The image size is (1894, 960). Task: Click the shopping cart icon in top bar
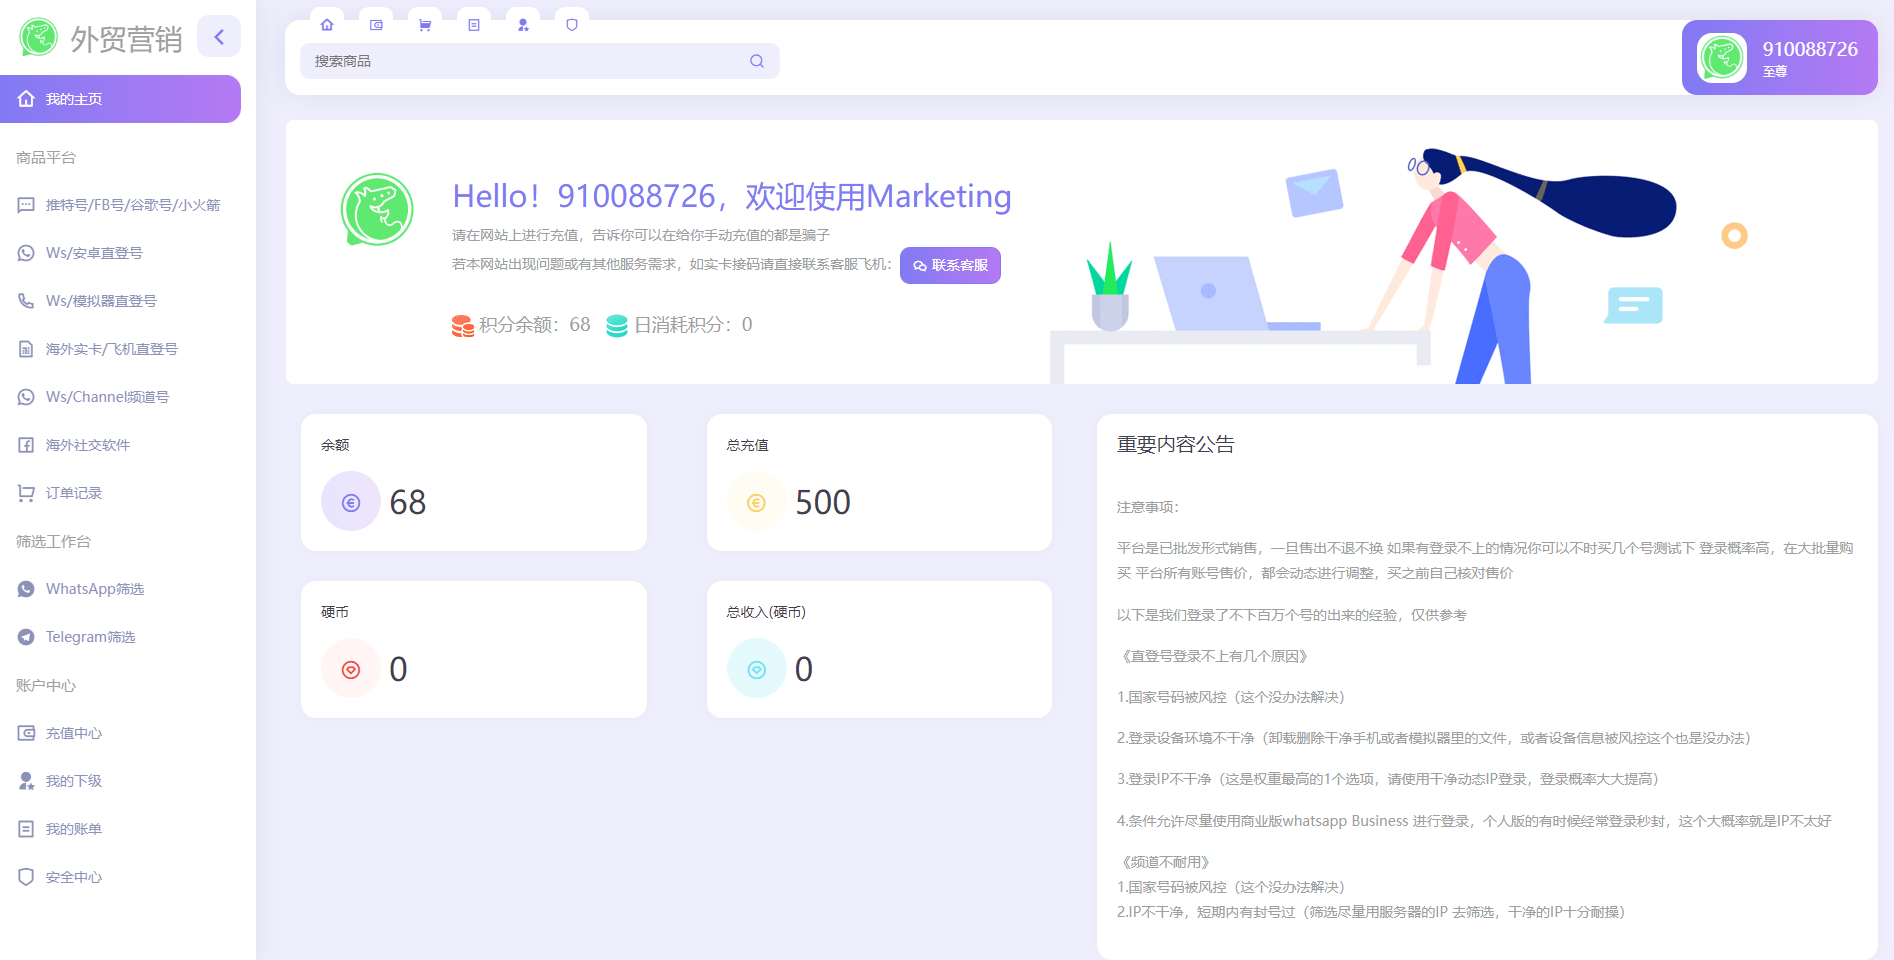(x=425, y=25)
